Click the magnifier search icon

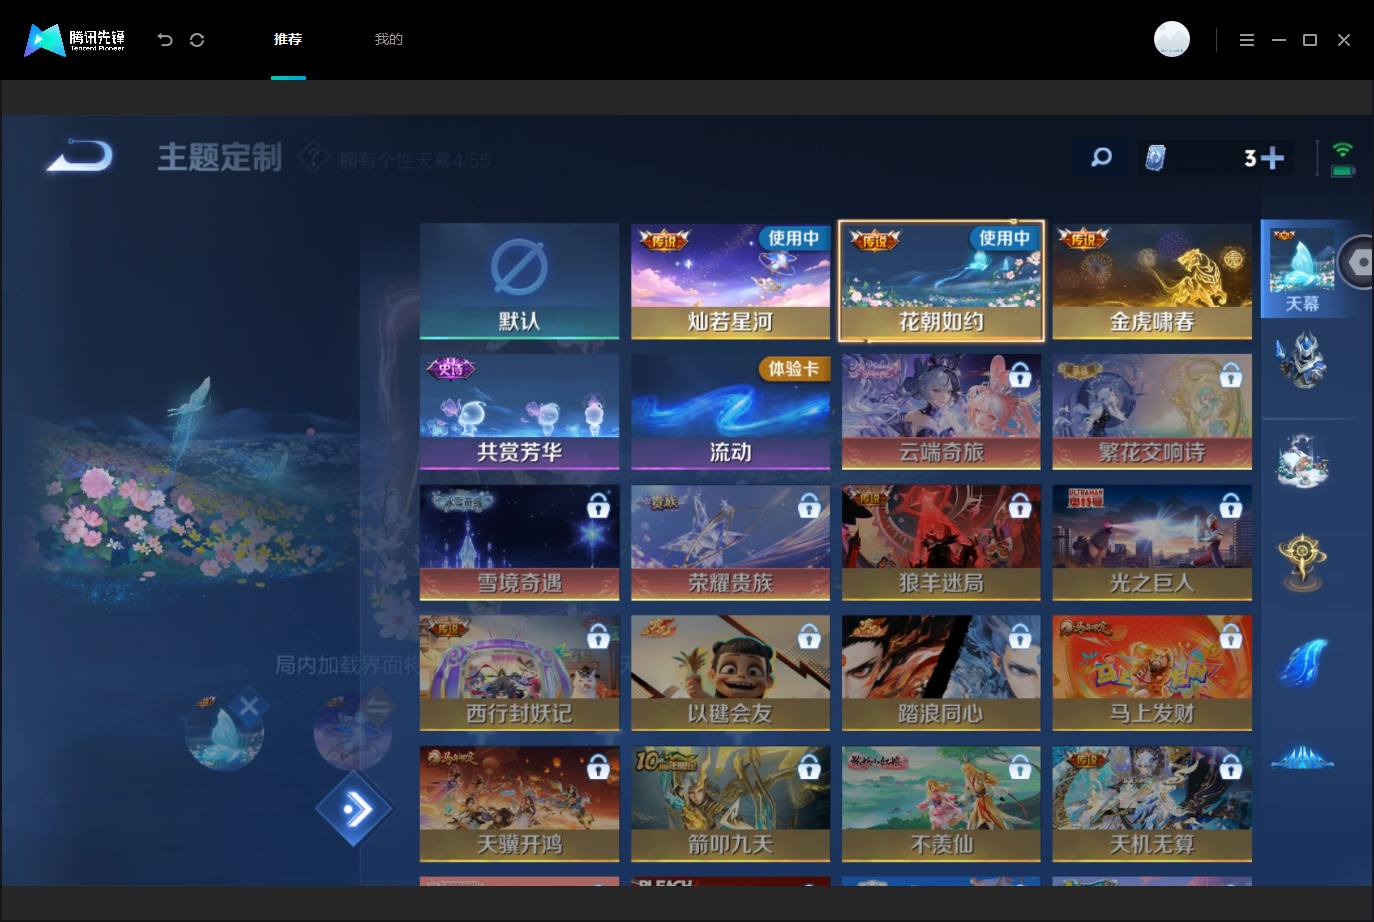(1101, 157)
